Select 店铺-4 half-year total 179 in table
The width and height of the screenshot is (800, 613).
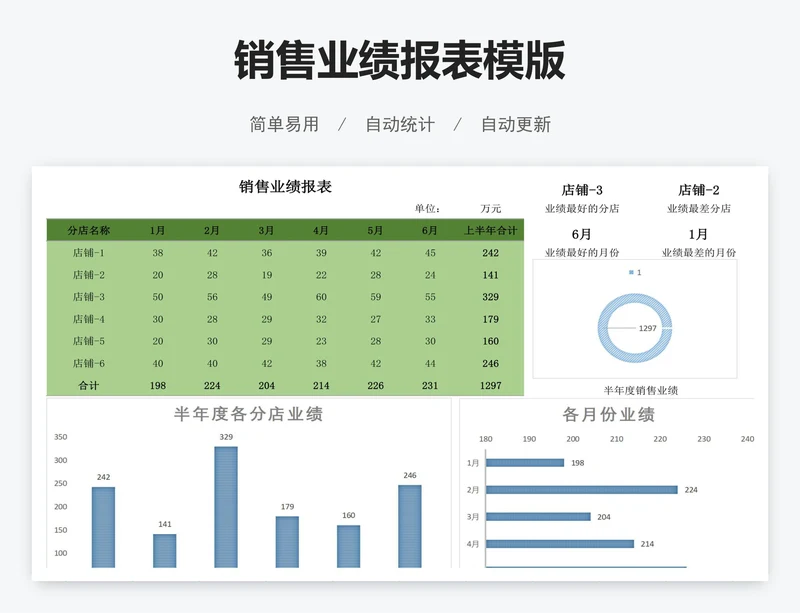pyautogui.click(x=490, y=319)
